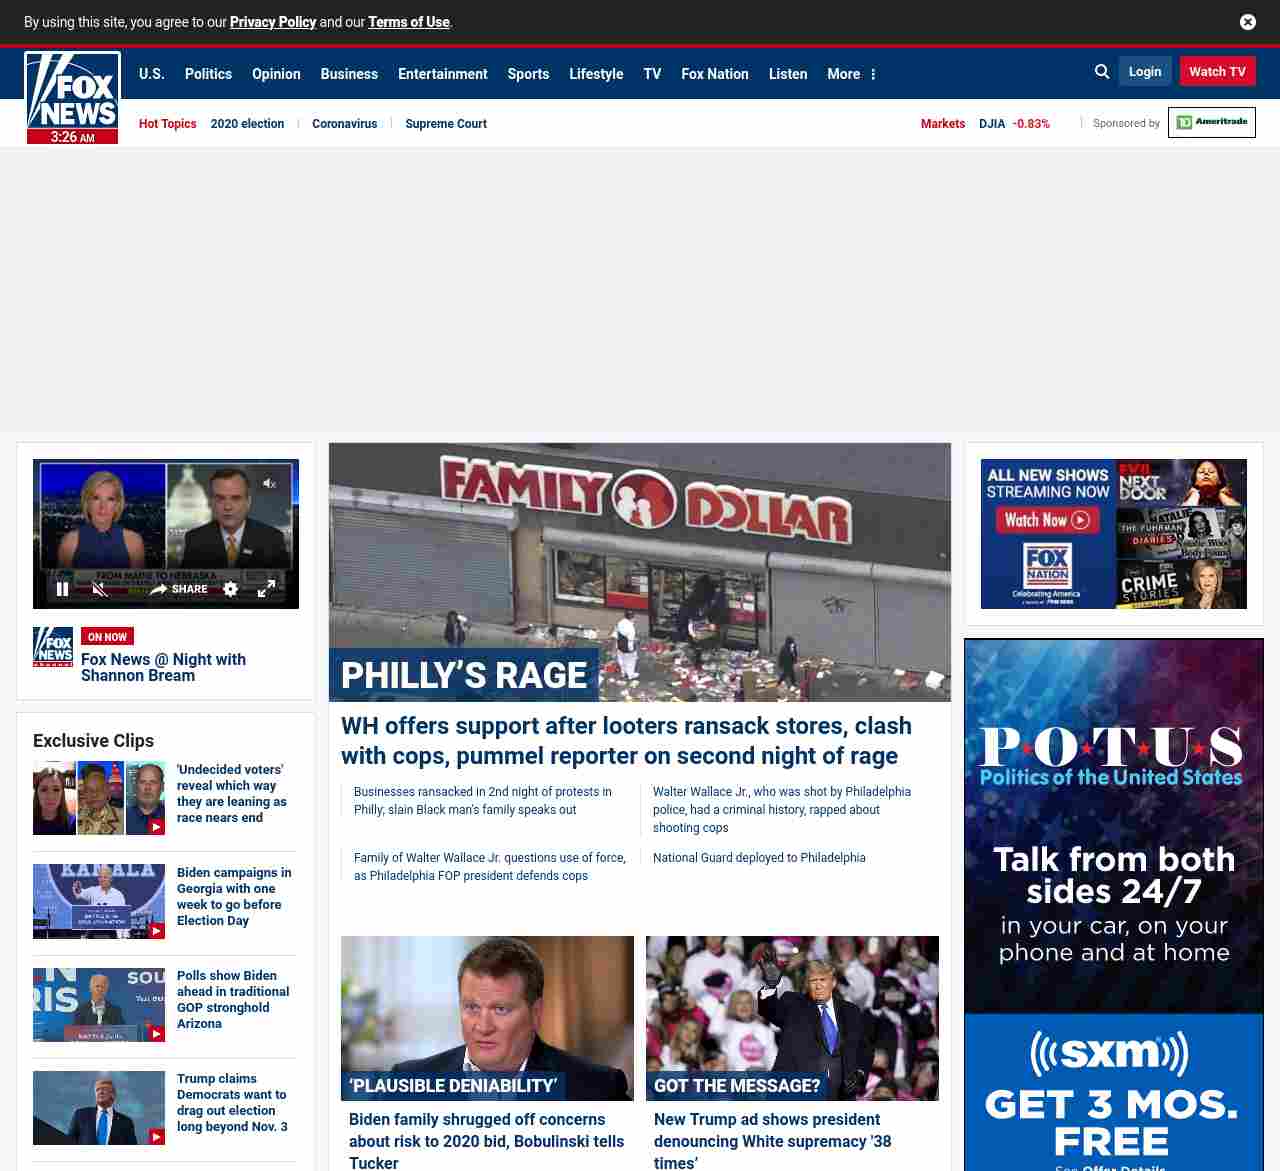1280x1171 pixels.
Task: Select Entertainment in the navigation bar
Action: 442,74
